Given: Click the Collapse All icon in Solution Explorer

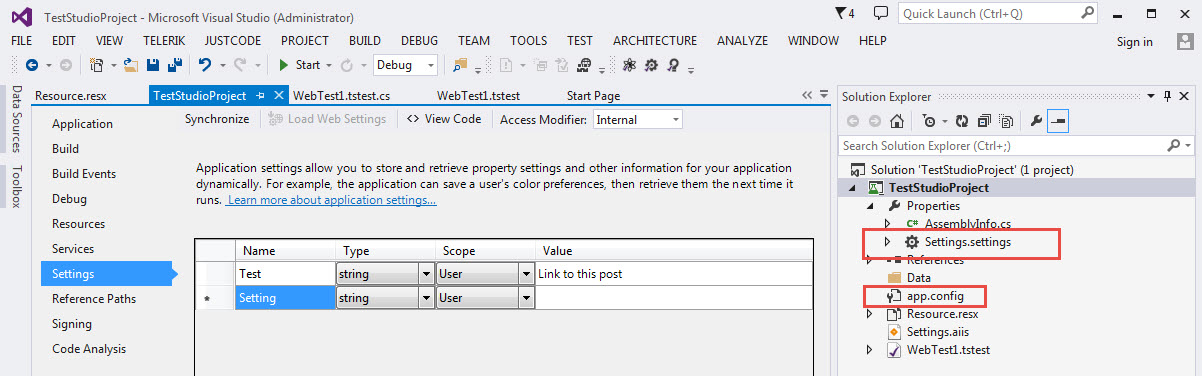Looking at the screenshot, I should coord(984,121).
